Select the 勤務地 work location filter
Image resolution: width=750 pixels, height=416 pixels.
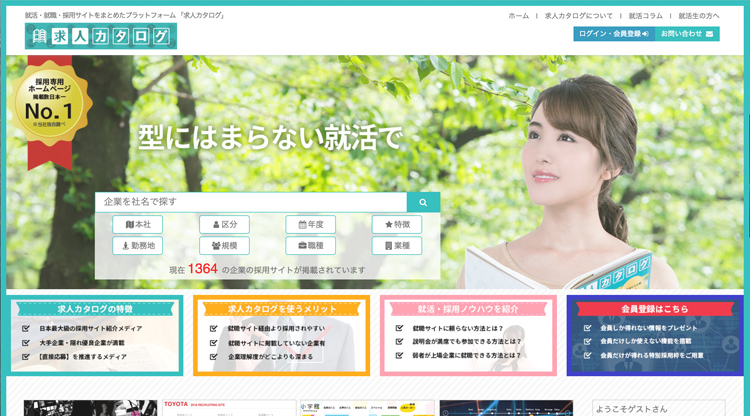(137, 245)
